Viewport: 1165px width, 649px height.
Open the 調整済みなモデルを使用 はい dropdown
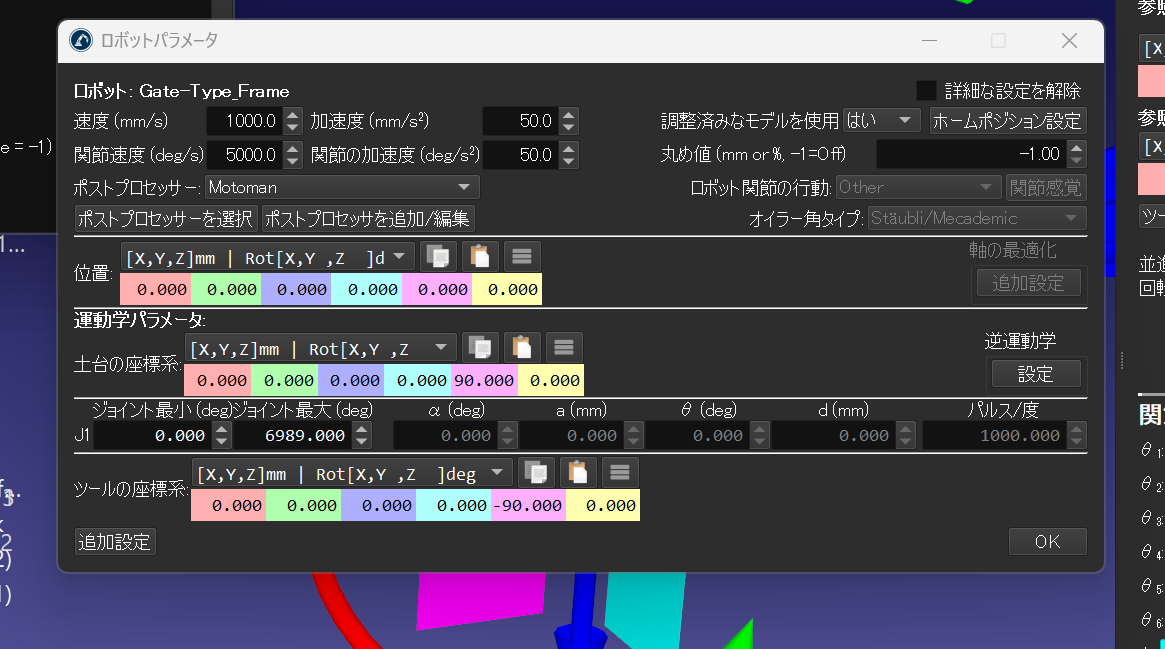point(881,121)
